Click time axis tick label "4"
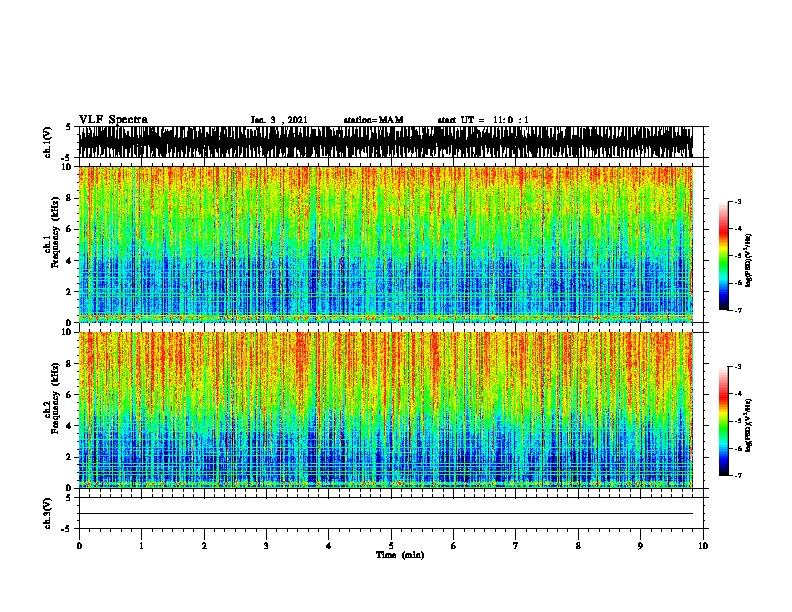 click(328, 546)
